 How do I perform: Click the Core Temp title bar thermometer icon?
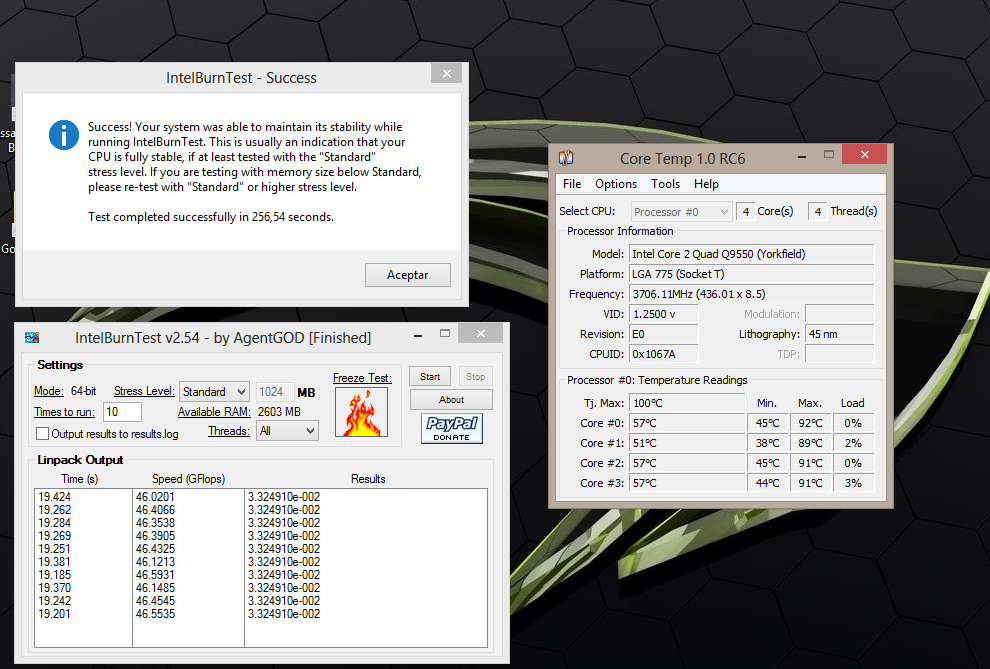coord(566,159)
